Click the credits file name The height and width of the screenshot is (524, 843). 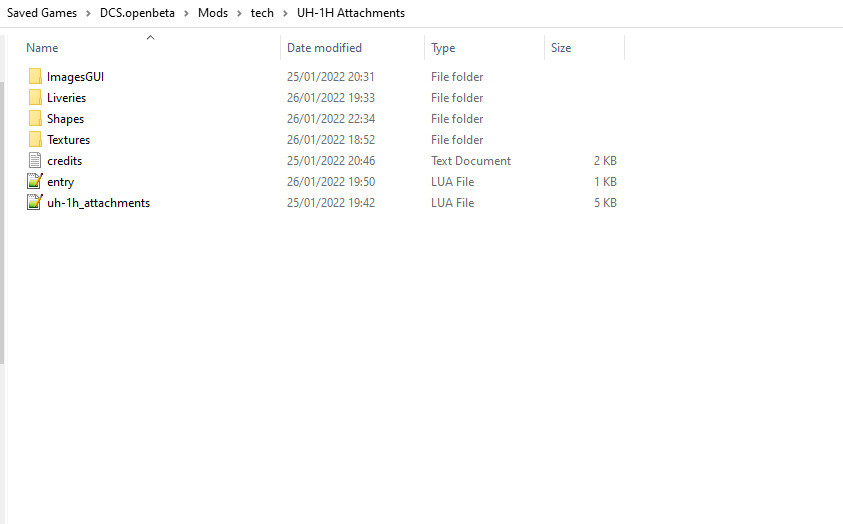click(x=65, y=161)
